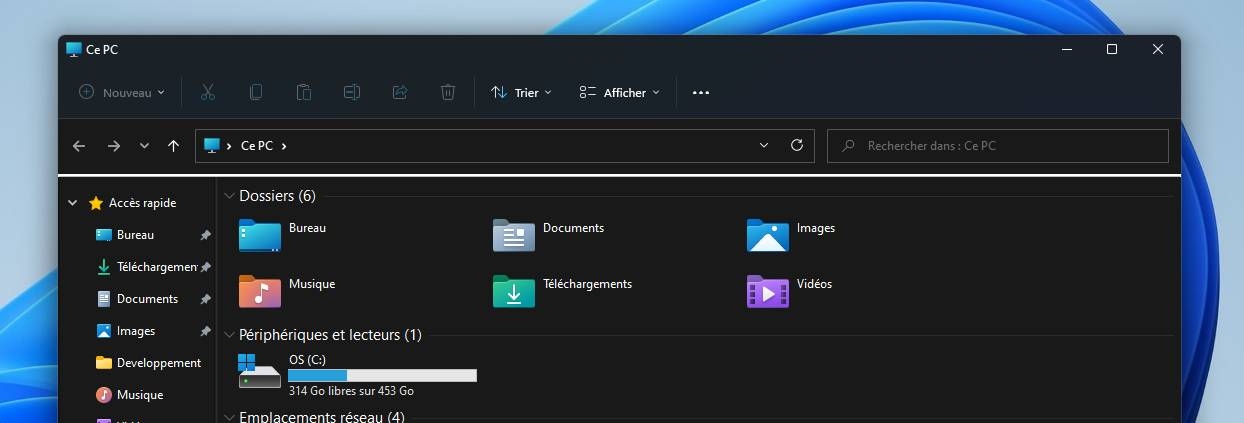Select the Vidéos folder icon
Viewport: 1244px width, 423px height.
(768, 291)
